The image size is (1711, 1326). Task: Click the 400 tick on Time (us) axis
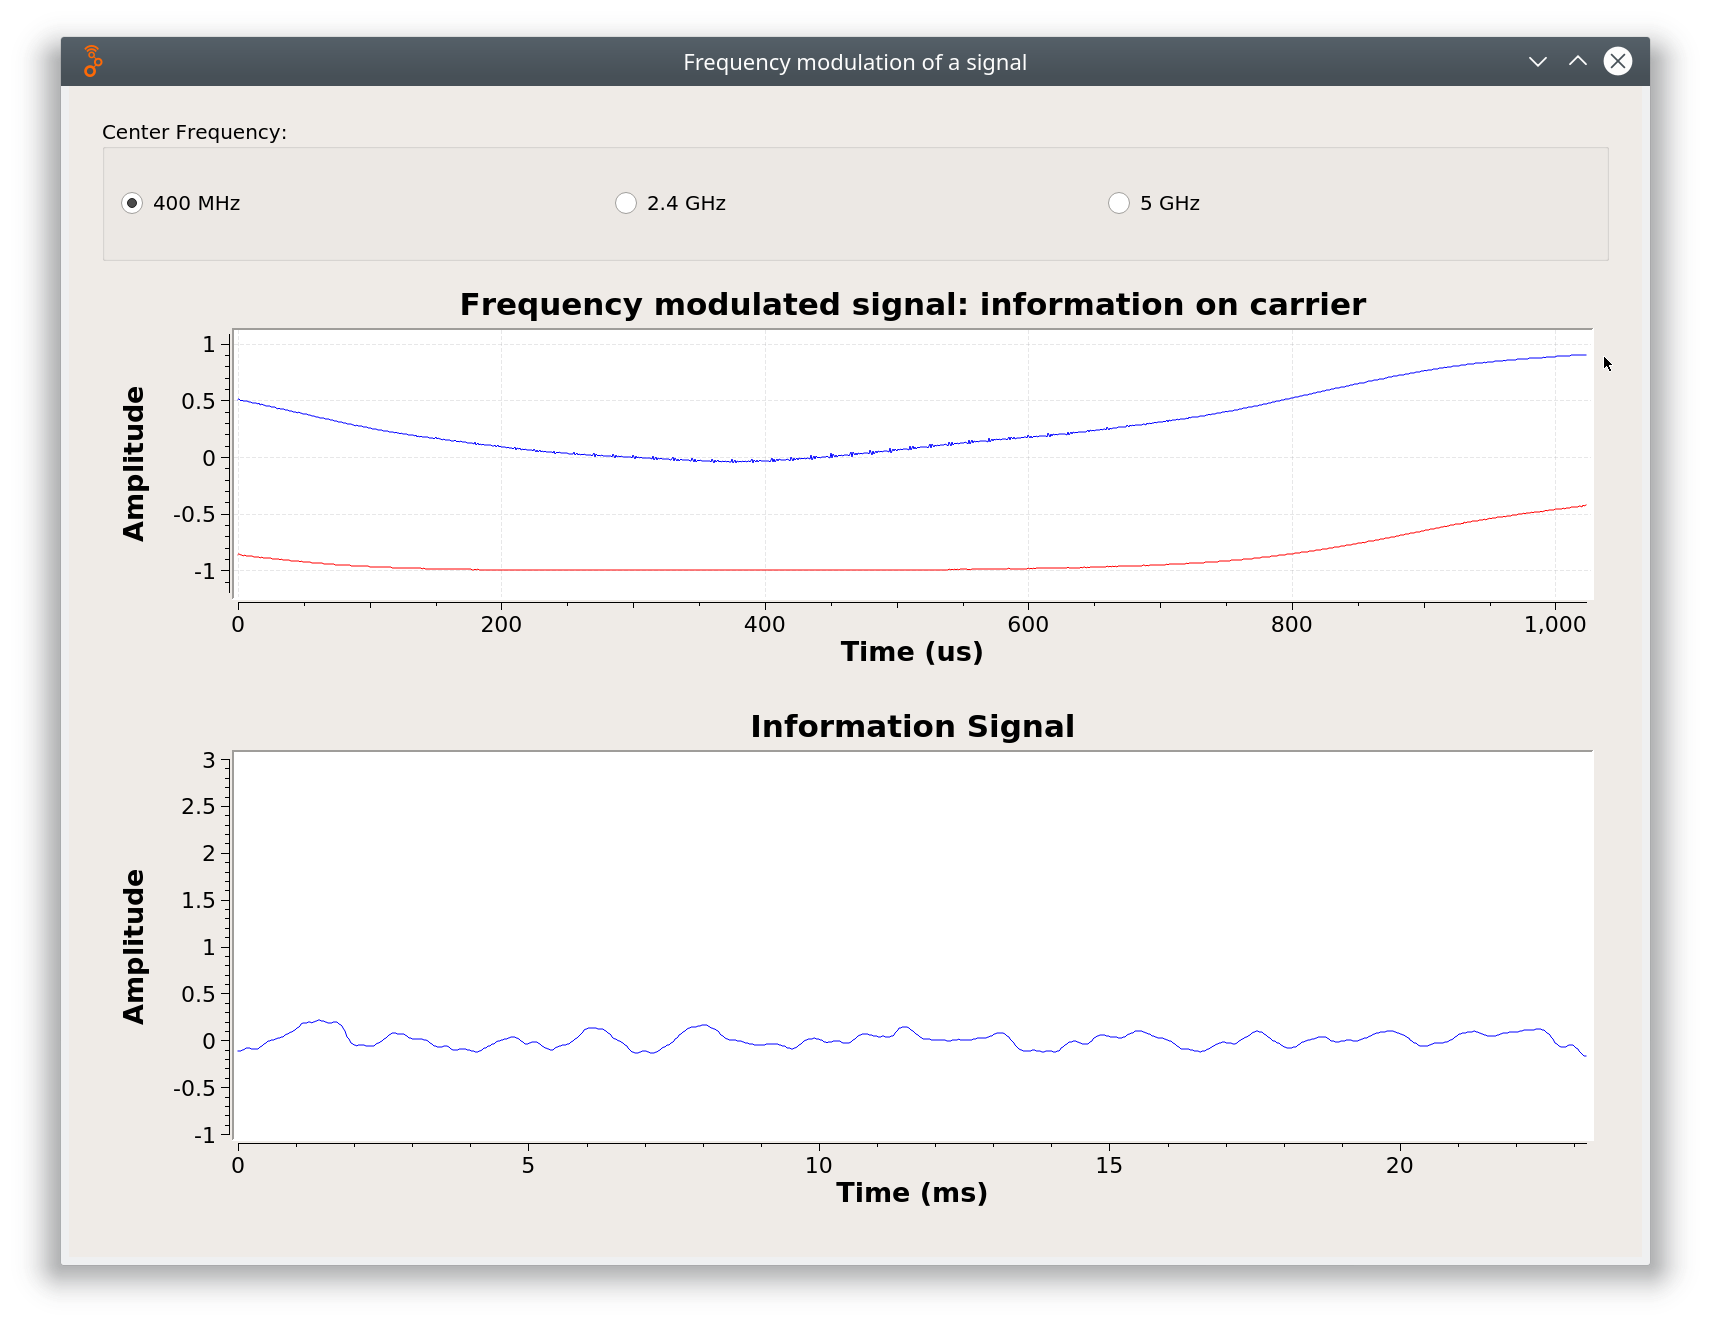click(765, 625)
